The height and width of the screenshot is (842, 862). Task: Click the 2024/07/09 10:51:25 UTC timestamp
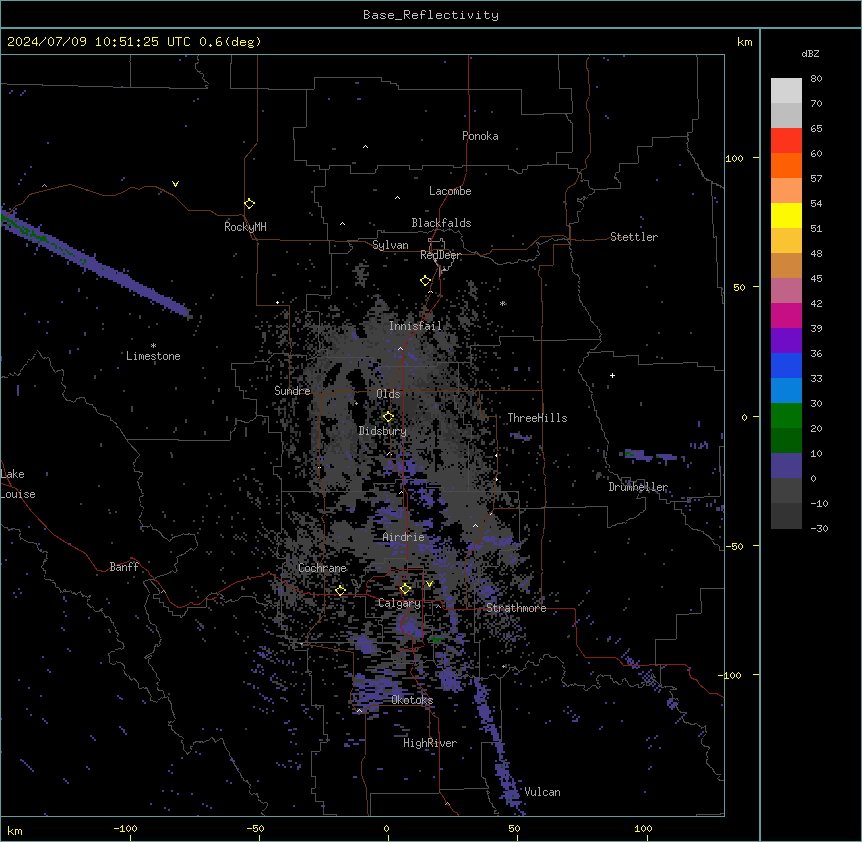coord(98,42)
